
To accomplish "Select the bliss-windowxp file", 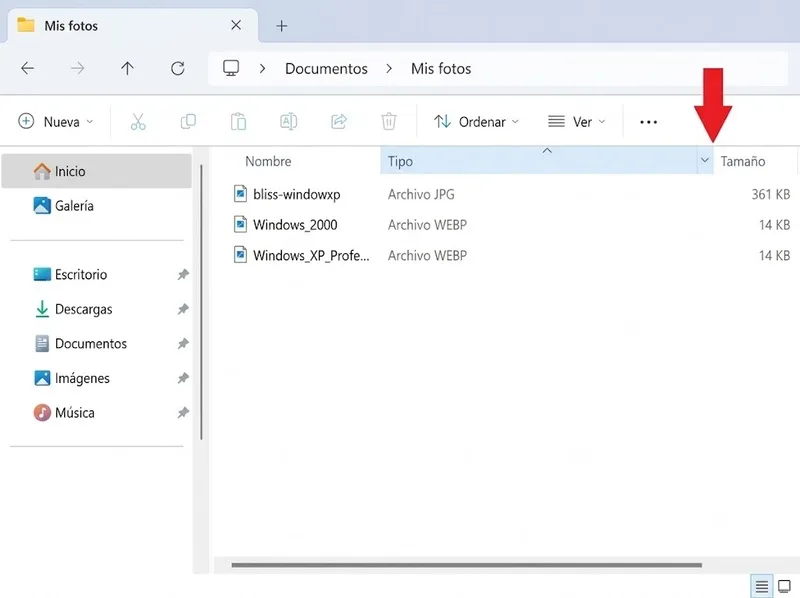I will pos(297,194).
